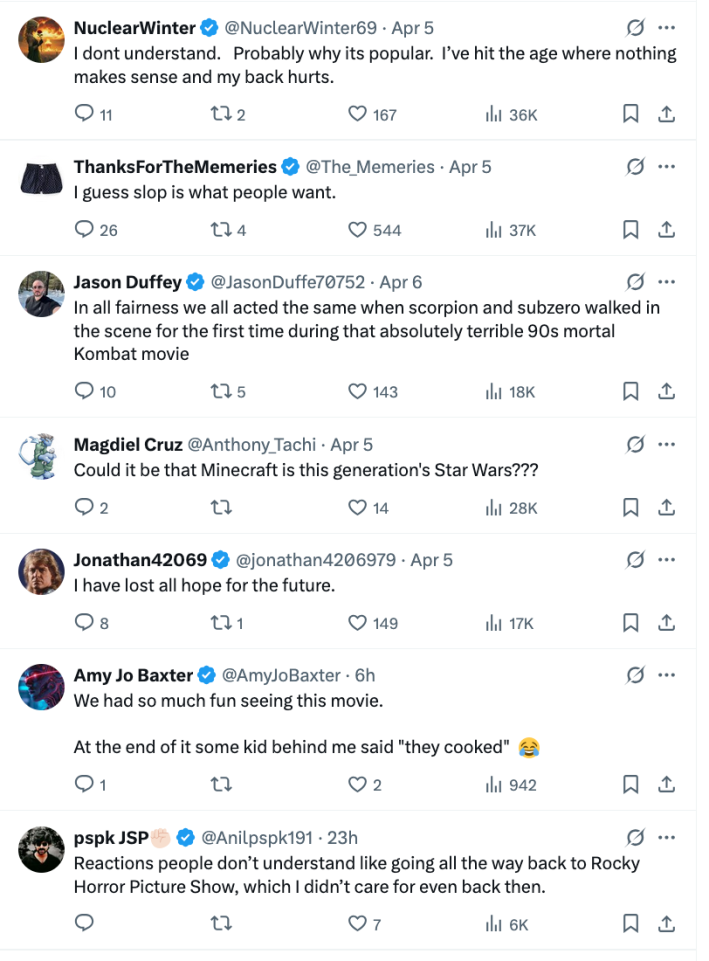Open more options for Amy Jo Baxter's tweet
This screenshot has width=709, height=961.
pos(666,675)
